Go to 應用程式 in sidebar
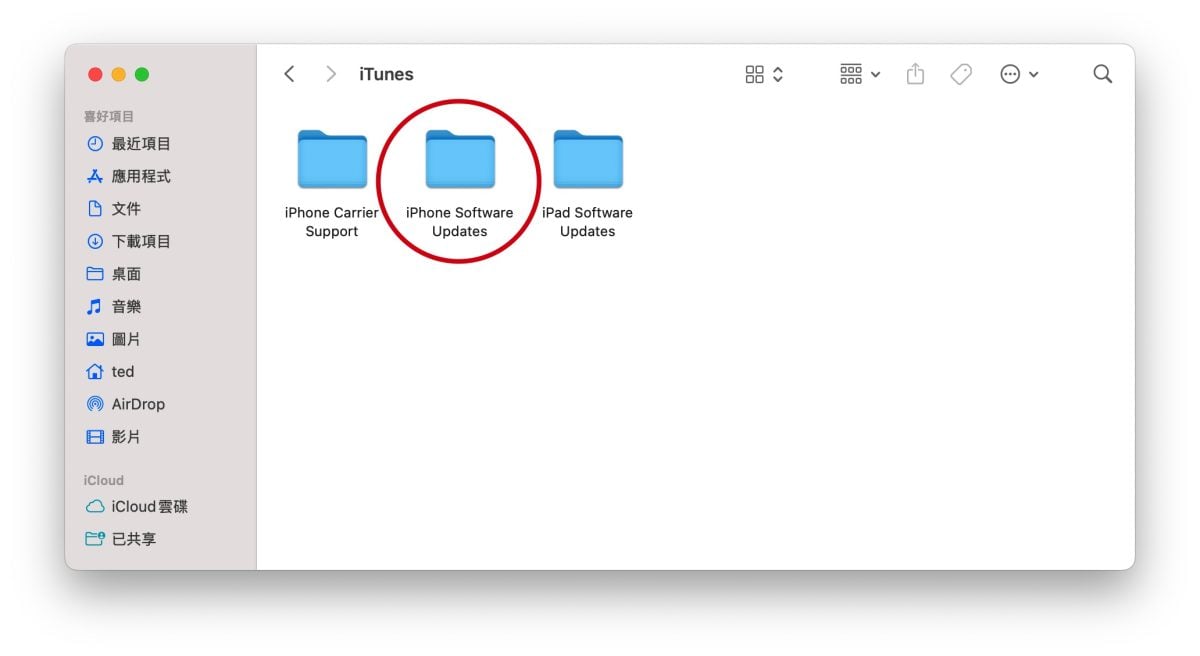The width and height of the screenshot is (1200, 656). [x=140, y=176]
